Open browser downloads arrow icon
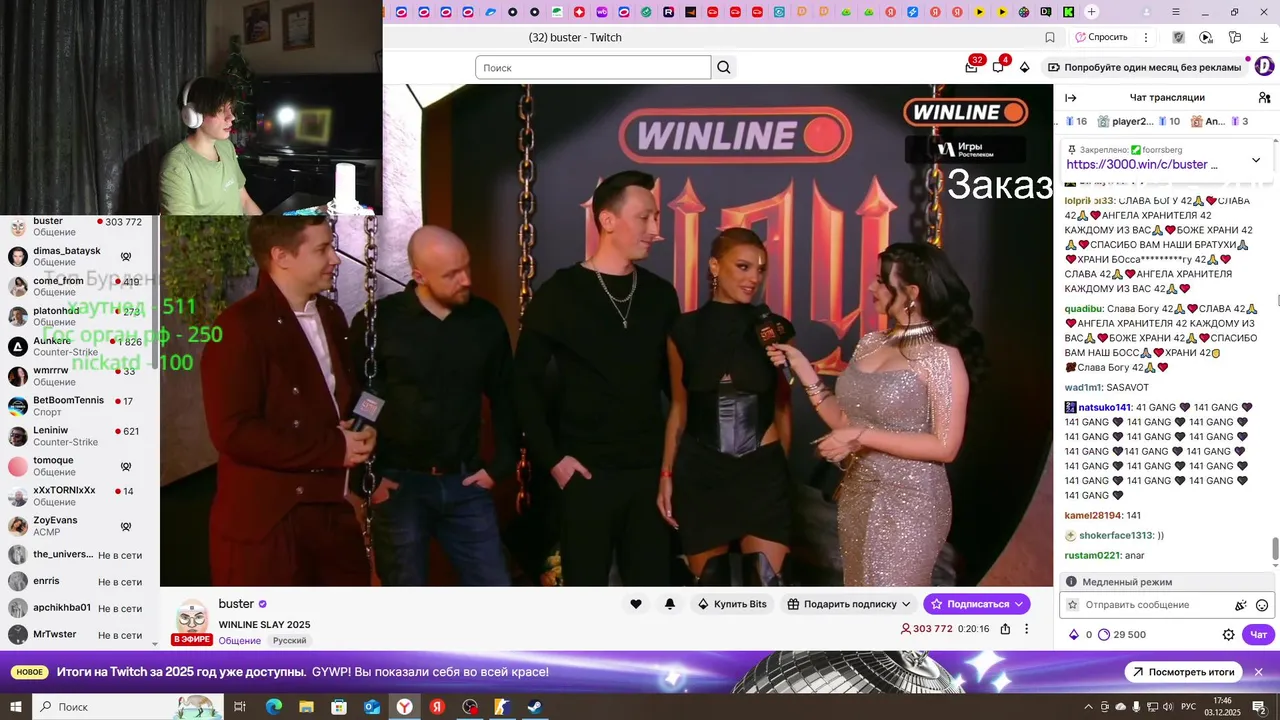This screenshot has width=1280, height=720. coord(1264,37)
